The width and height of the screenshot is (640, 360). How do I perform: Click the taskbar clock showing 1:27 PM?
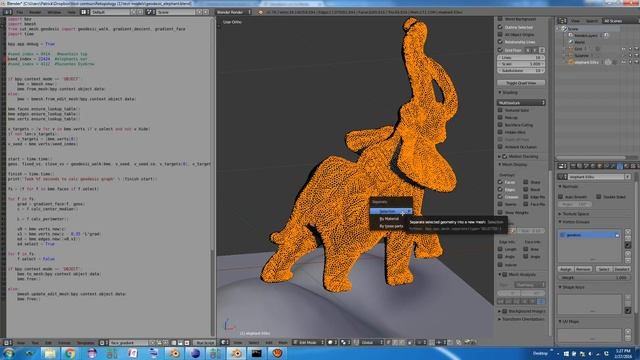(623, 351)
